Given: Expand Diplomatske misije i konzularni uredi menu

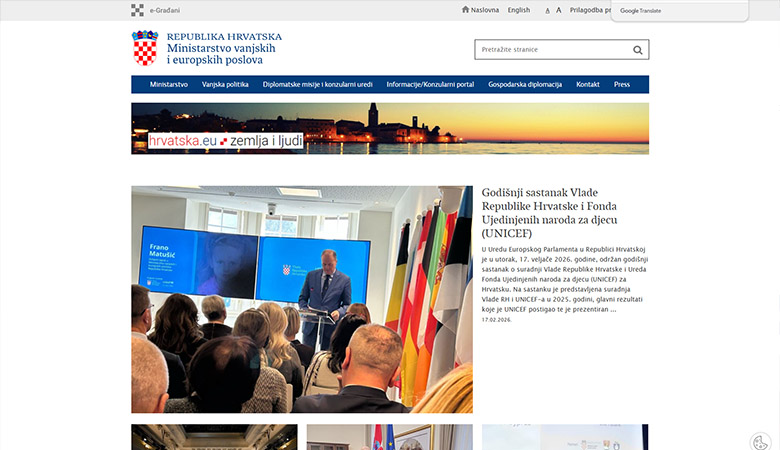Looking at the screenshot, I should click(x=317, y=85).
